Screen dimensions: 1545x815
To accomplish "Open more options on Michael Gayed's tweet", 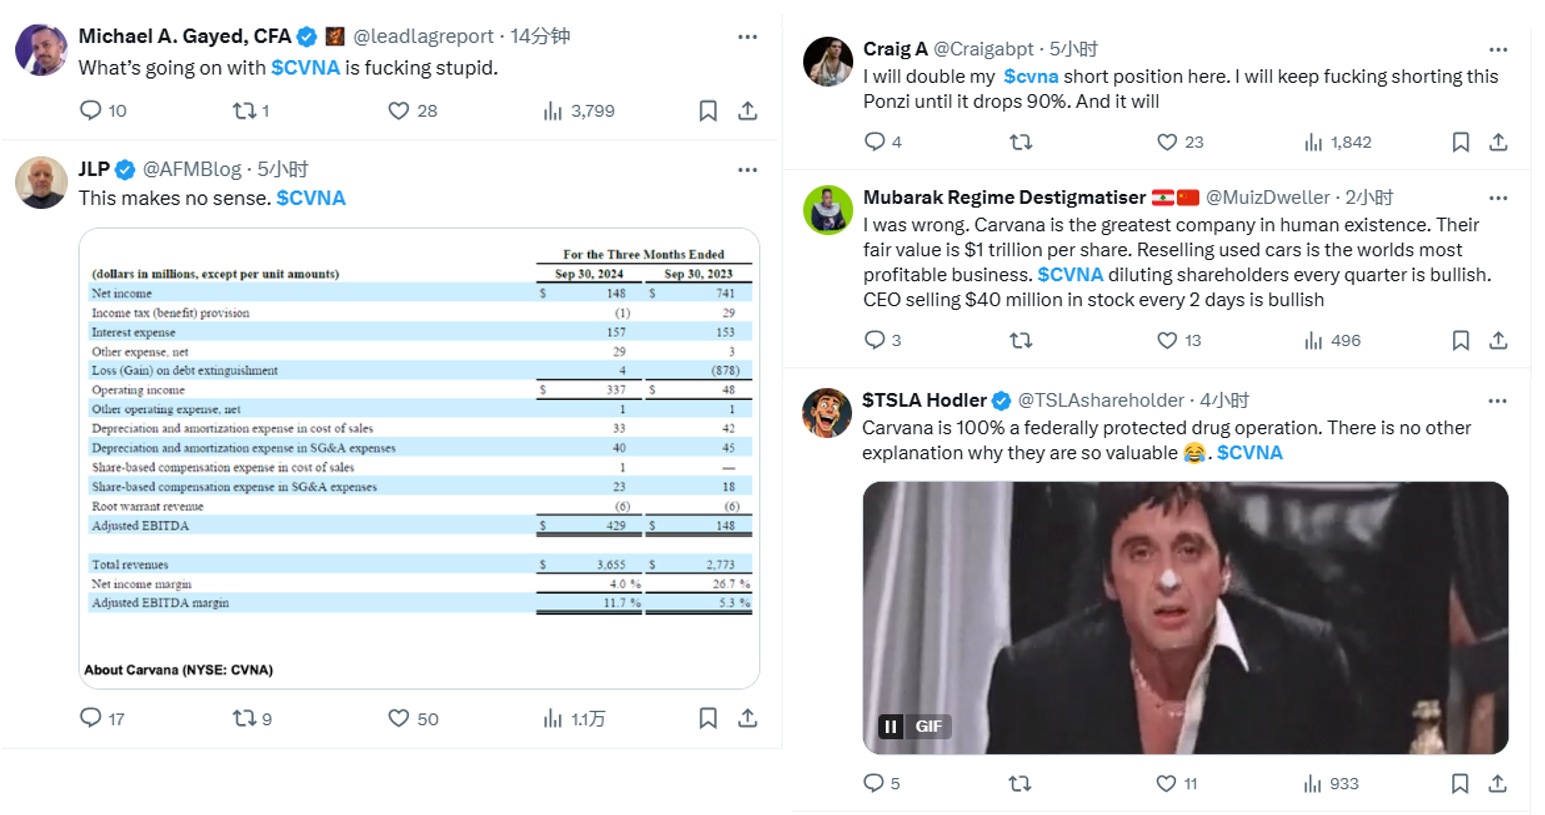I will tap(748, 37).
